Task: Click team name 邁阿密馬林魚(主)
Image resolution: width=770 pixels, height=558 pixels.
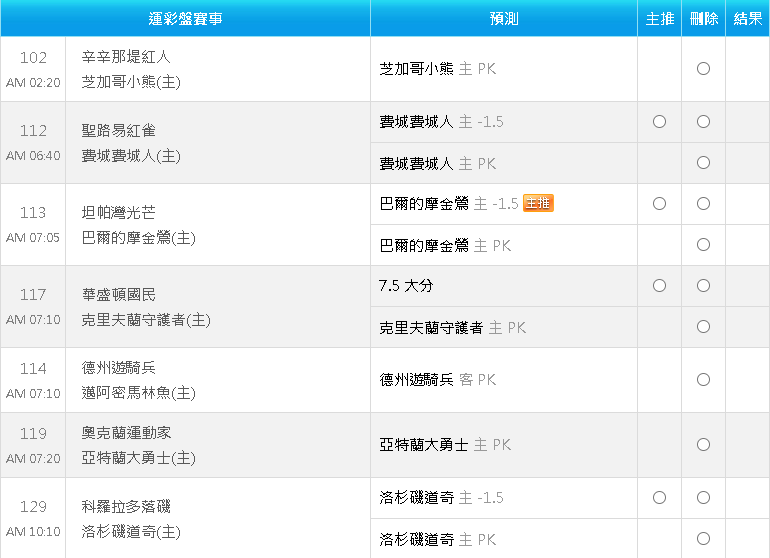Action: click(x=138, y=393)
